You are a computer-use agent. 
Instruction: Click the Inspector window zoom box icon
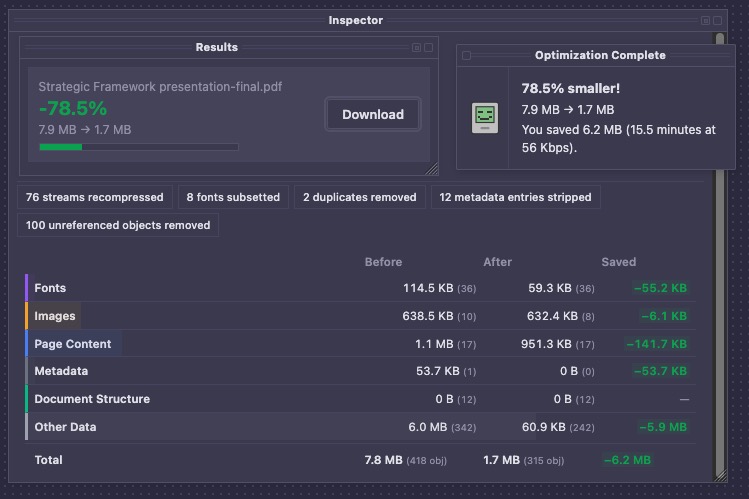[706, 21]
